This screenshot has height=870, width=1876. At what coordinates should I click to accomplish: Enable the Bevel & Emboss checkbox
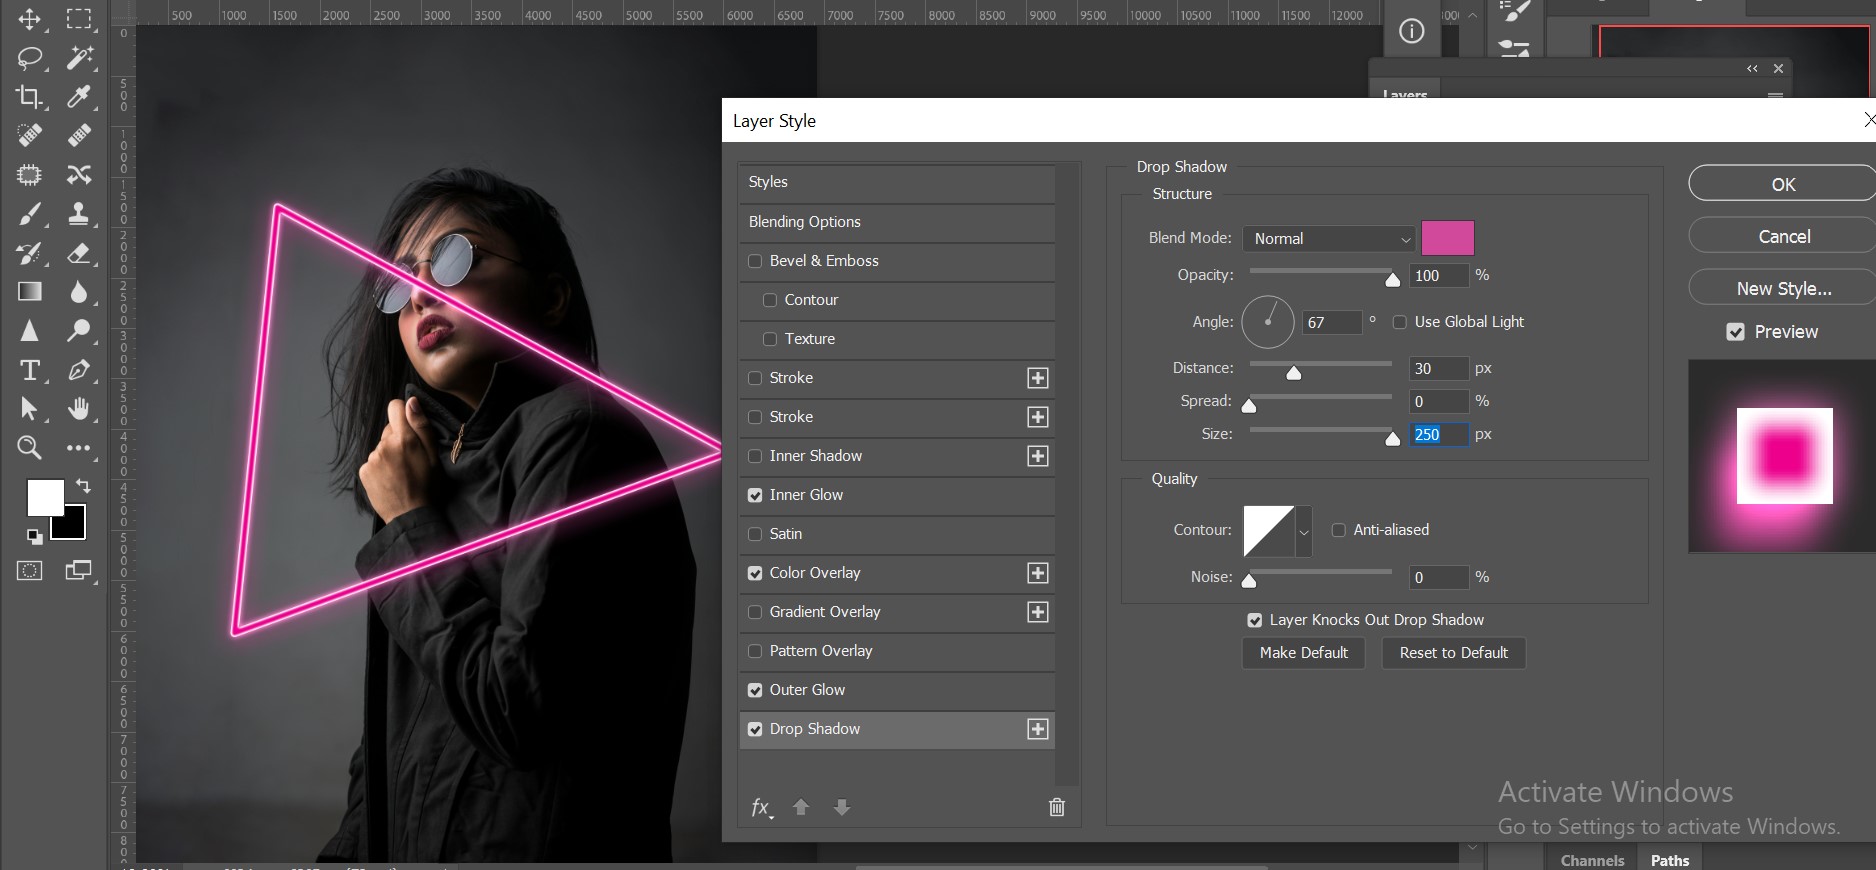755,261
